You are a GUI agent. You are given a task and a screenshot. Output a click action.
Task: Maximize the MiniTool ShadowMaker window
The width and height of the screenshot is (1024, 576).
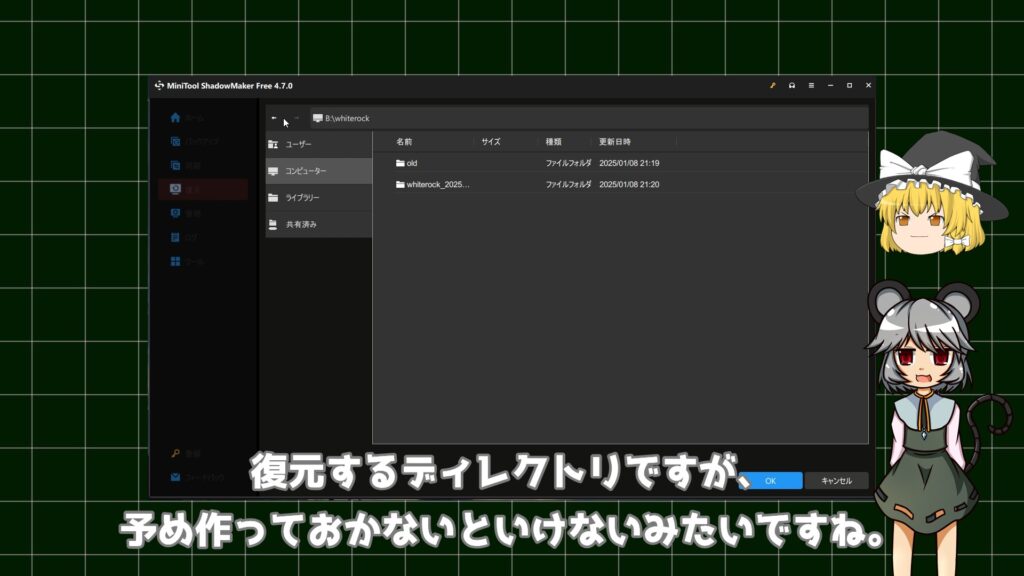click(849, 86)
